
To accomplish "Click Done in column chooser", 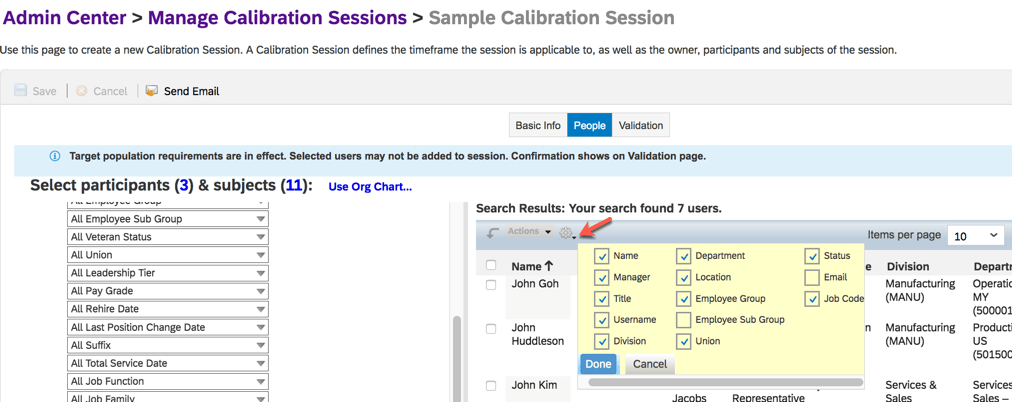I will point(598,364).
